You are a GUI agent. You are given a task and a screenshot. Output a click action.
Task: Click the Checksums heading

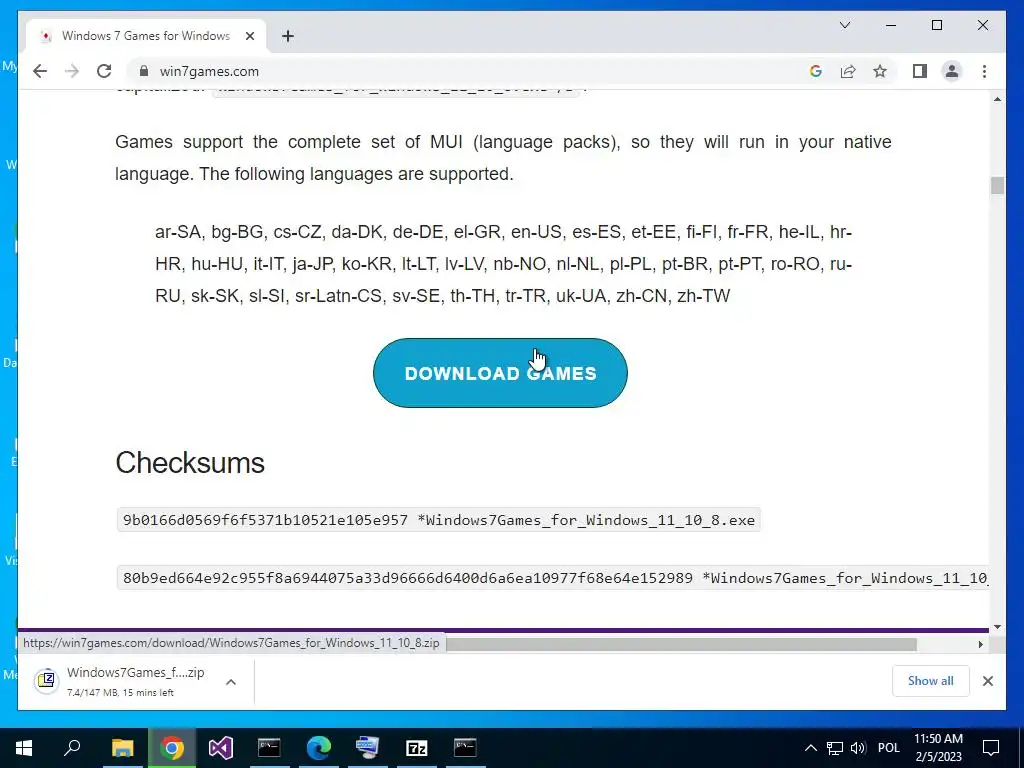190,463
